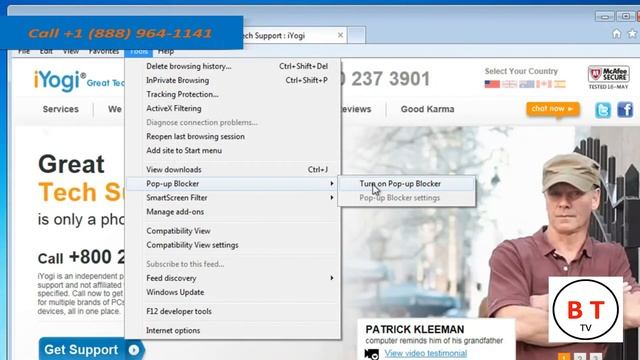Launch Windows Update from Tools menu
This screenshot has height=360, width=640.
point(233,292)
